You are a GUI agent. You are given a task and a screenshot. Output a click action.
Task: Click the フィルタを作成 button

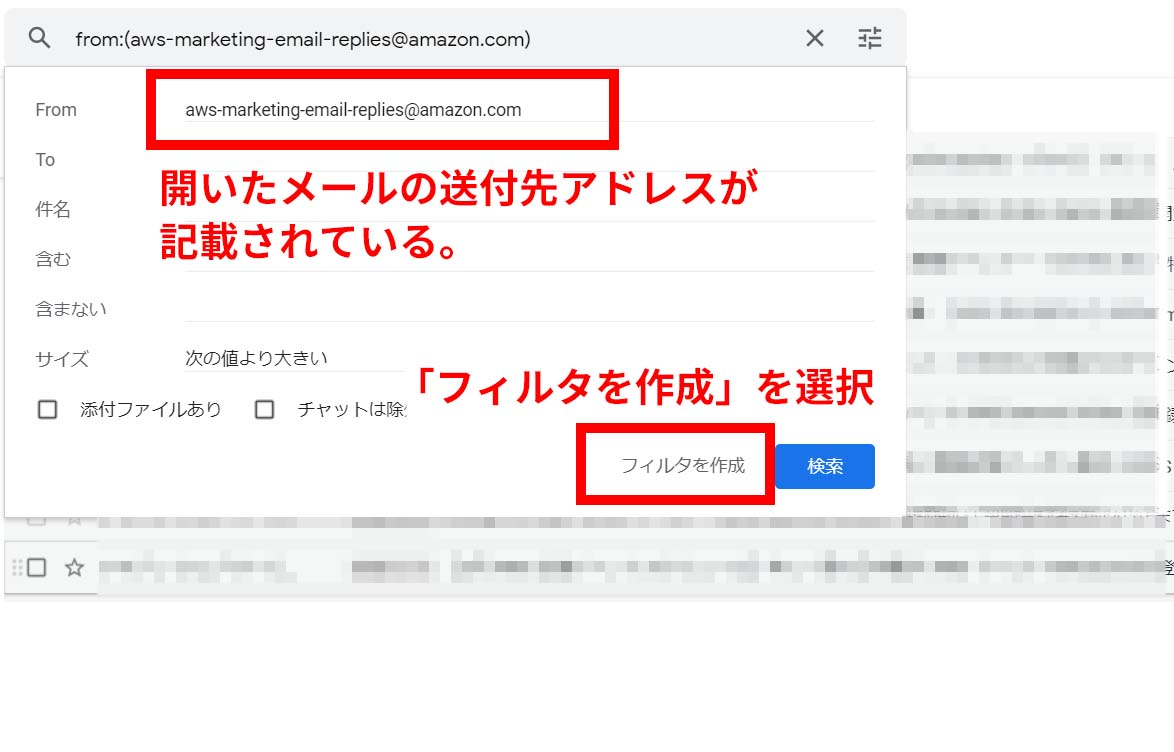tap(683, 466)
